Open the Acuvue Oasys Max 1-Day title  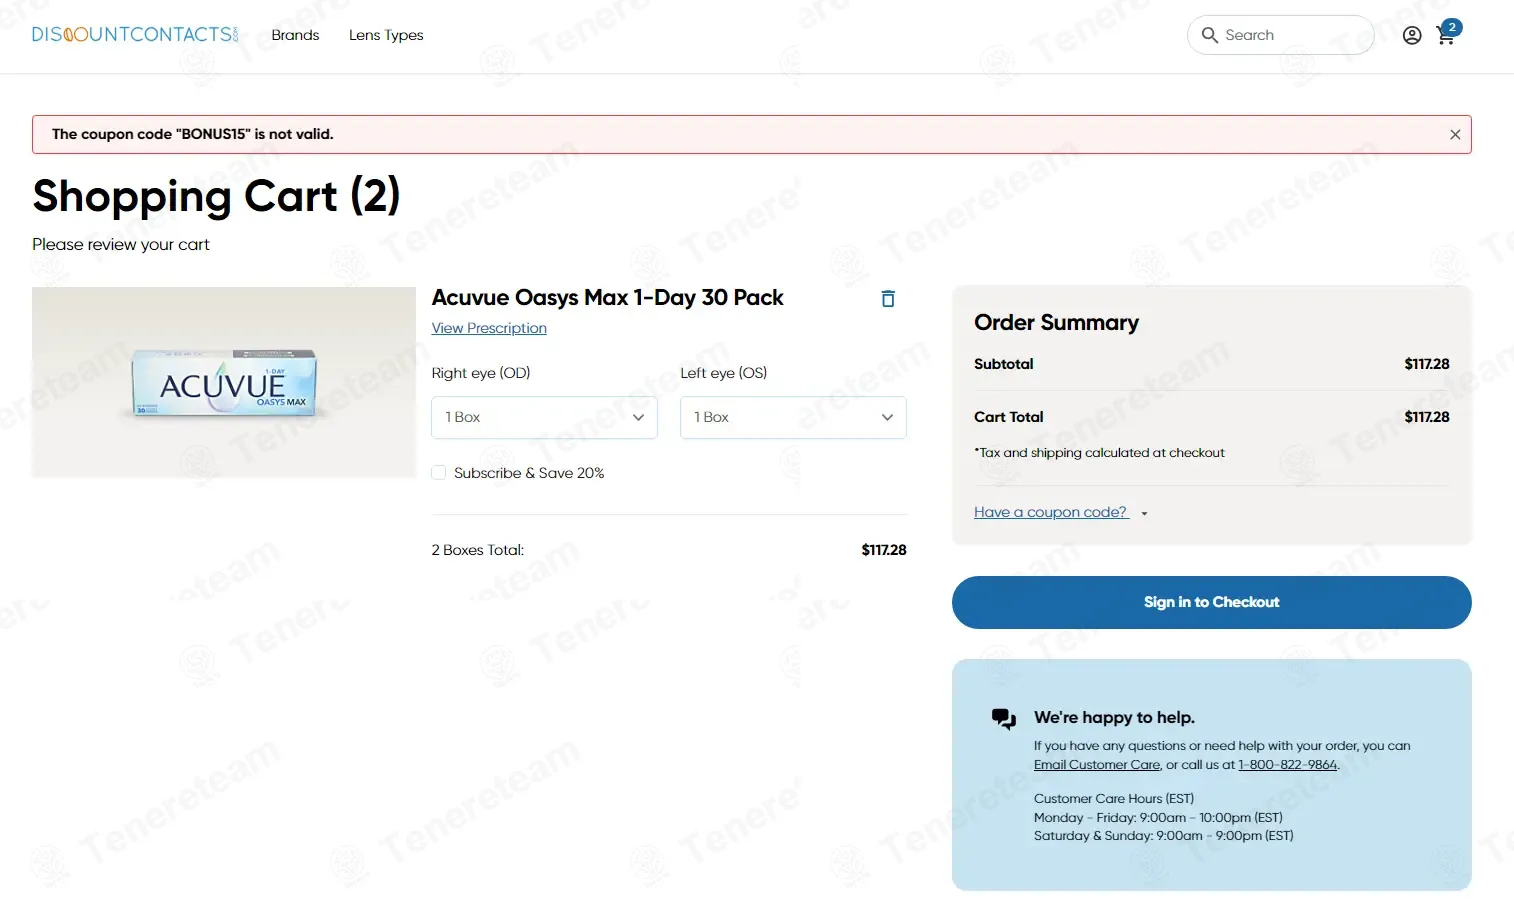click(x=607, y=298)
